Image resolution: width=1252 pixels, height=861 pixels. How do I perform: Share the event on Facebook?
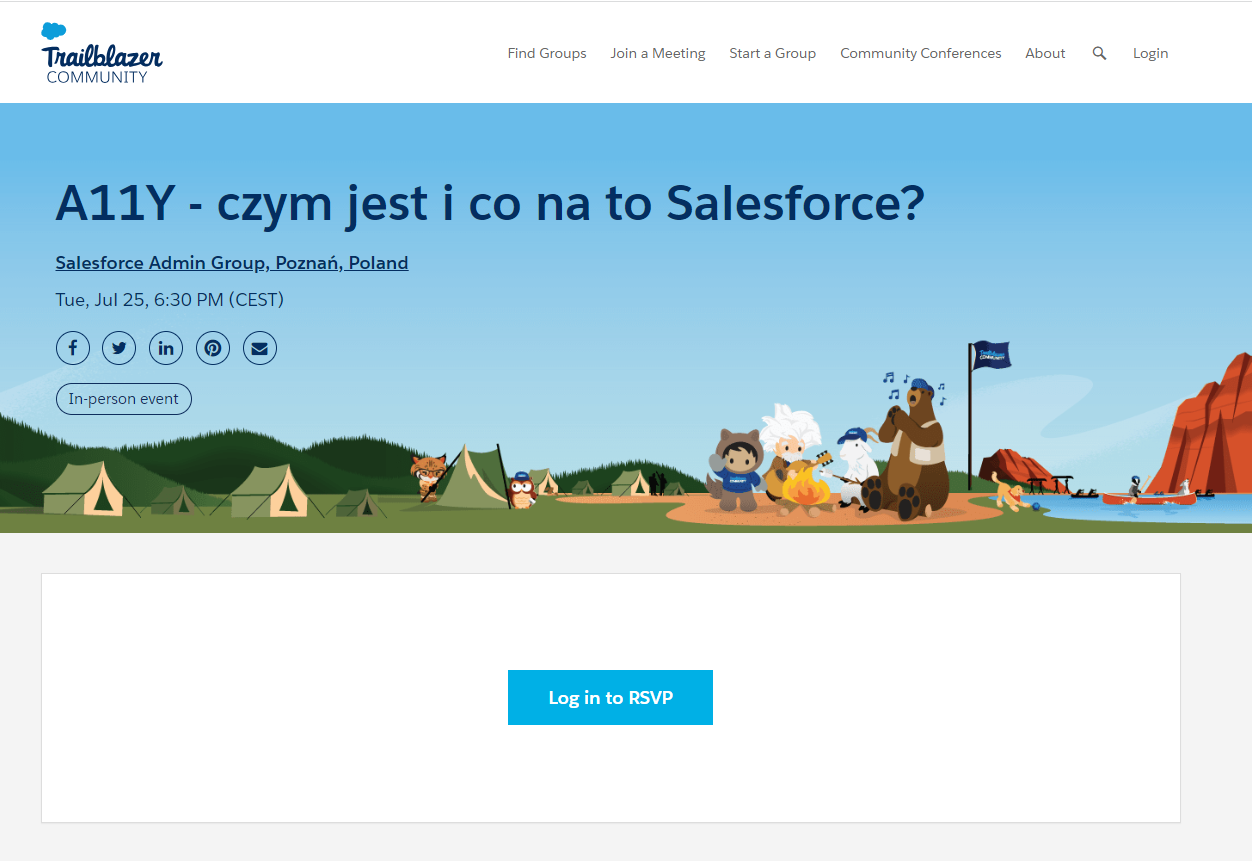coord(72,347)
